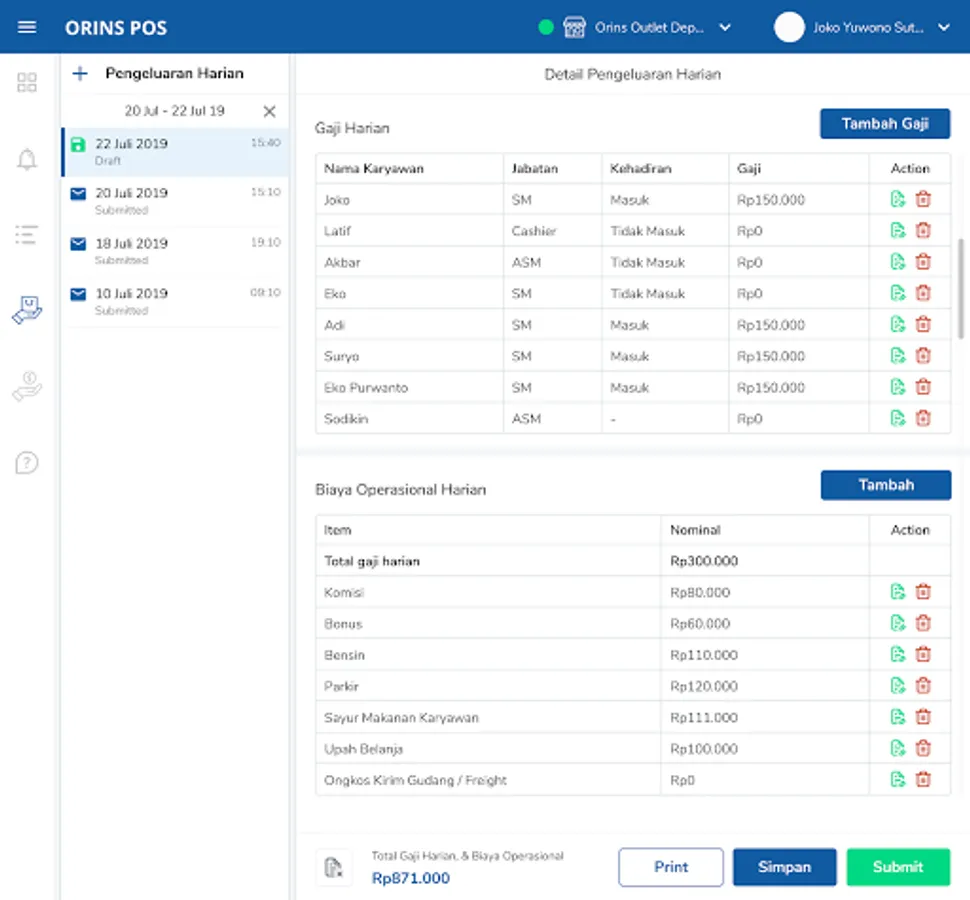The height and width of the screenshot is (900, 970).
Task: Expand Joko Yuwono user account dropdown
Action: pyautogui.click(x=943, y=28)
